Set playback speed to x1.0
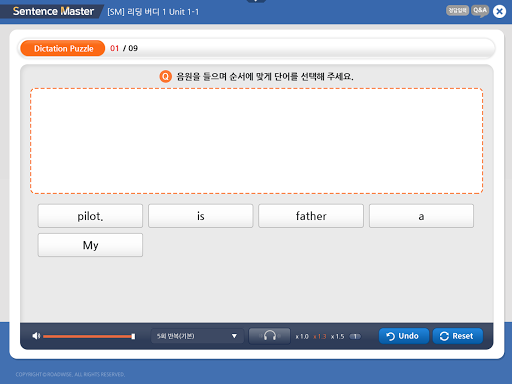The height and width of the screenshot is (384, 512). (x=302, y=337)
